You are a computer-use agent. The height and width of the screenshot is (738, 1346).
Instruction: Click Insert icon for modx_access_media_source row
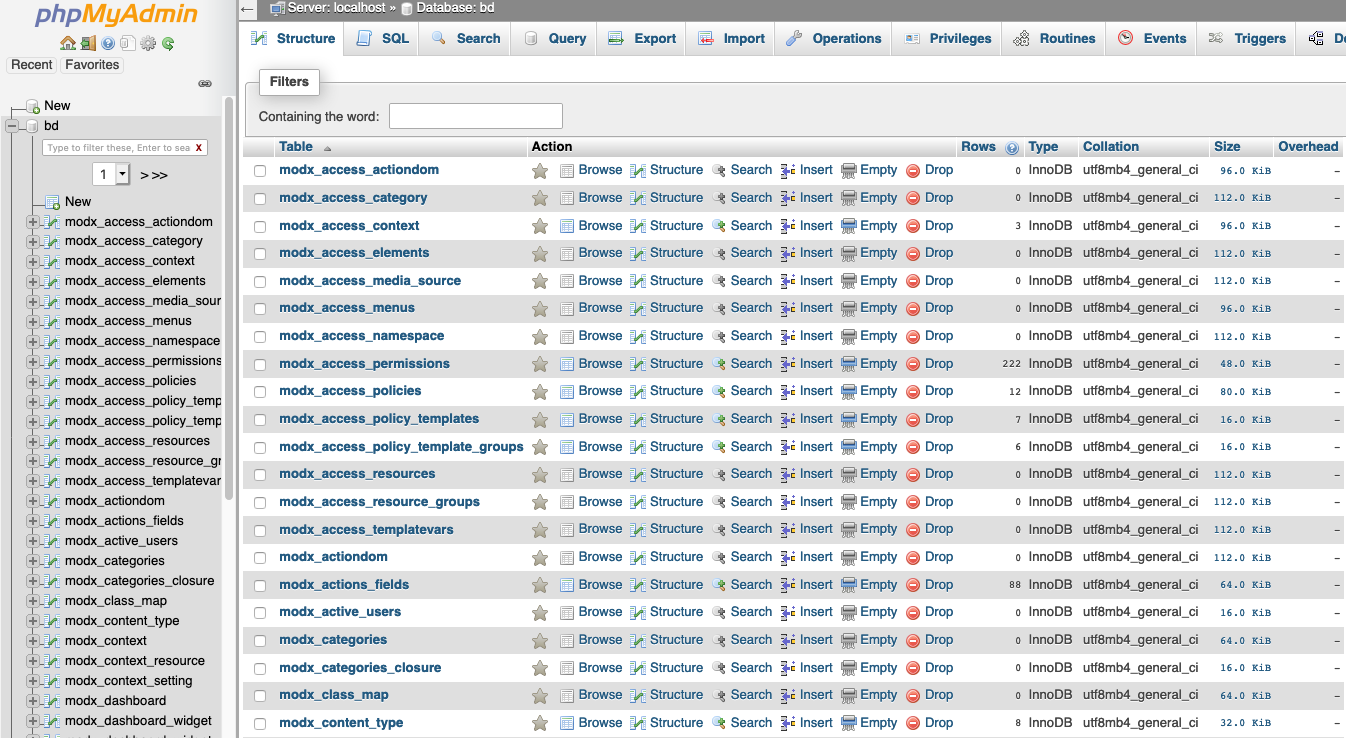tap(788, 281)
